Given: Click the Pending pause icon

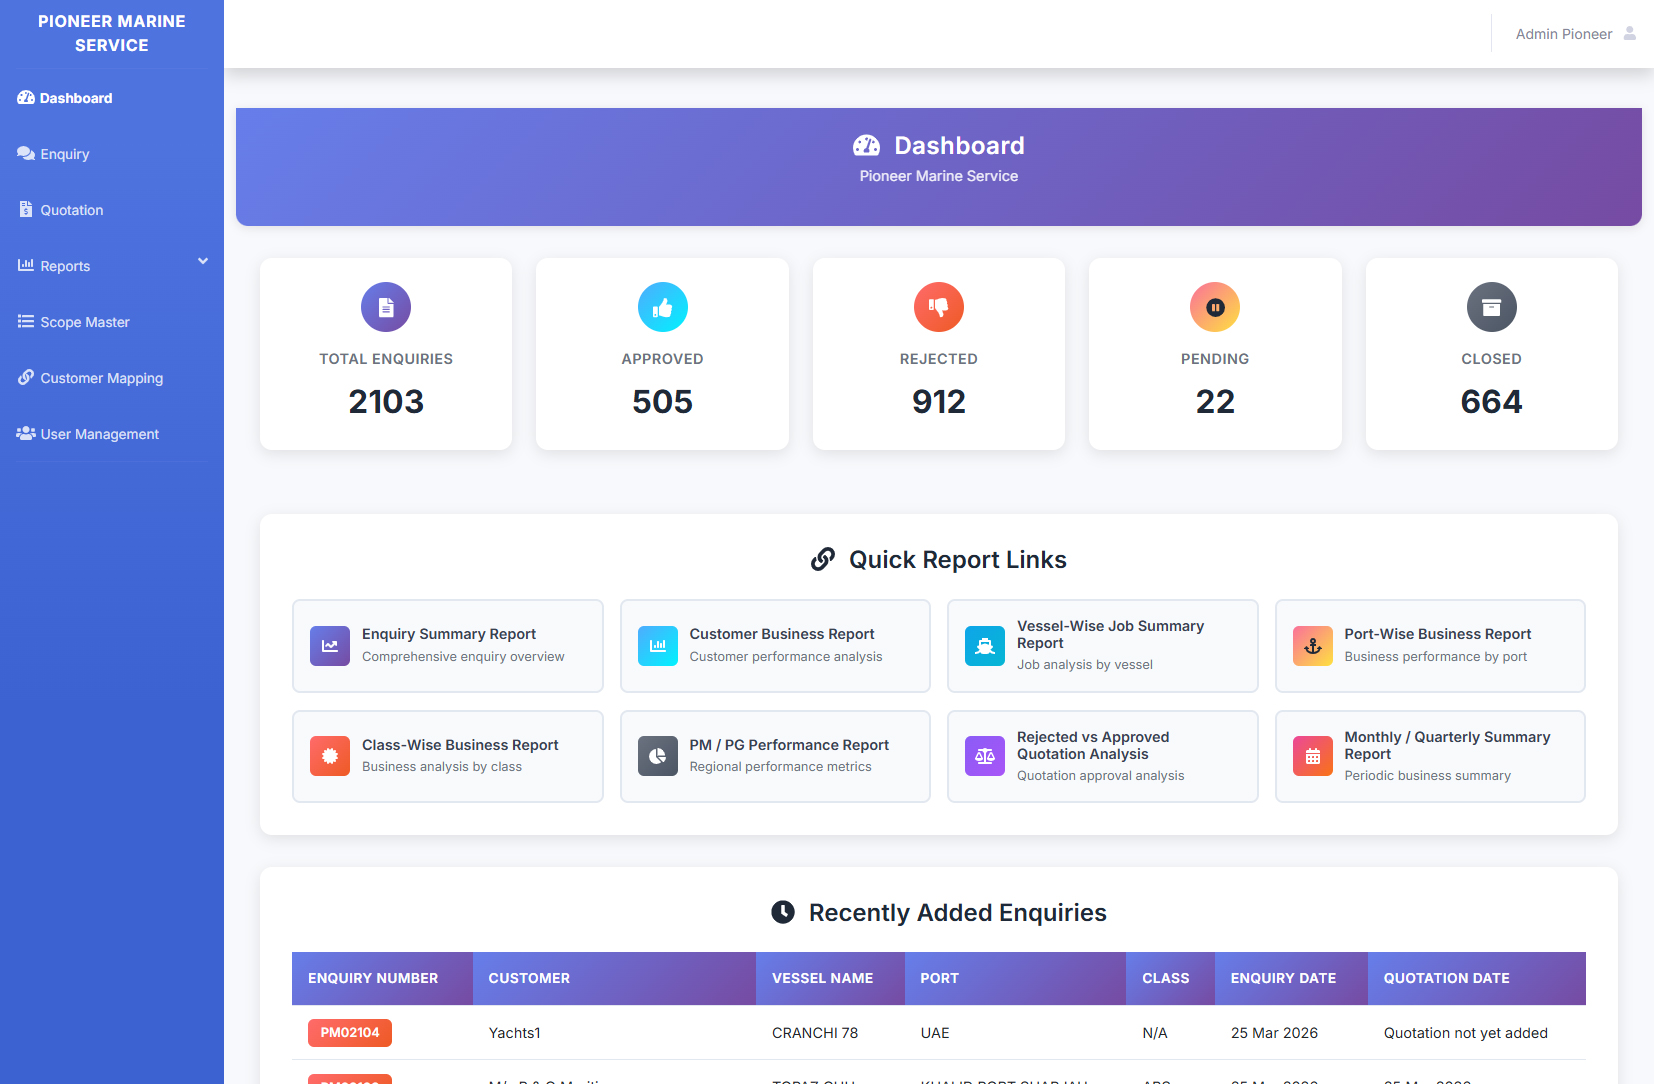Looking at the screenshot, I should (x=1215, y=307).
